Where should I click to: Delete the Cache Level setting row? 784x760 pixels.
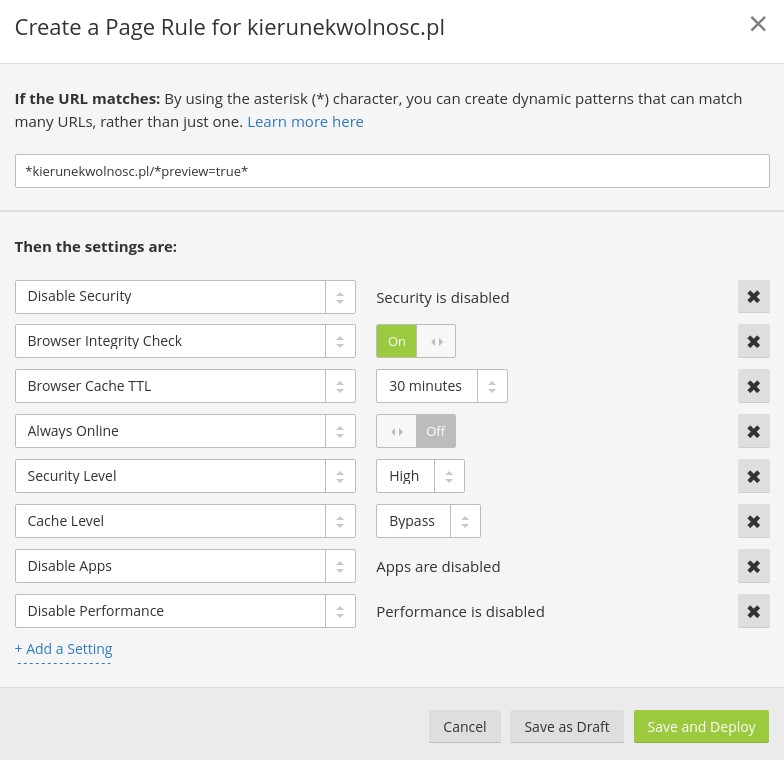point(753,521)
